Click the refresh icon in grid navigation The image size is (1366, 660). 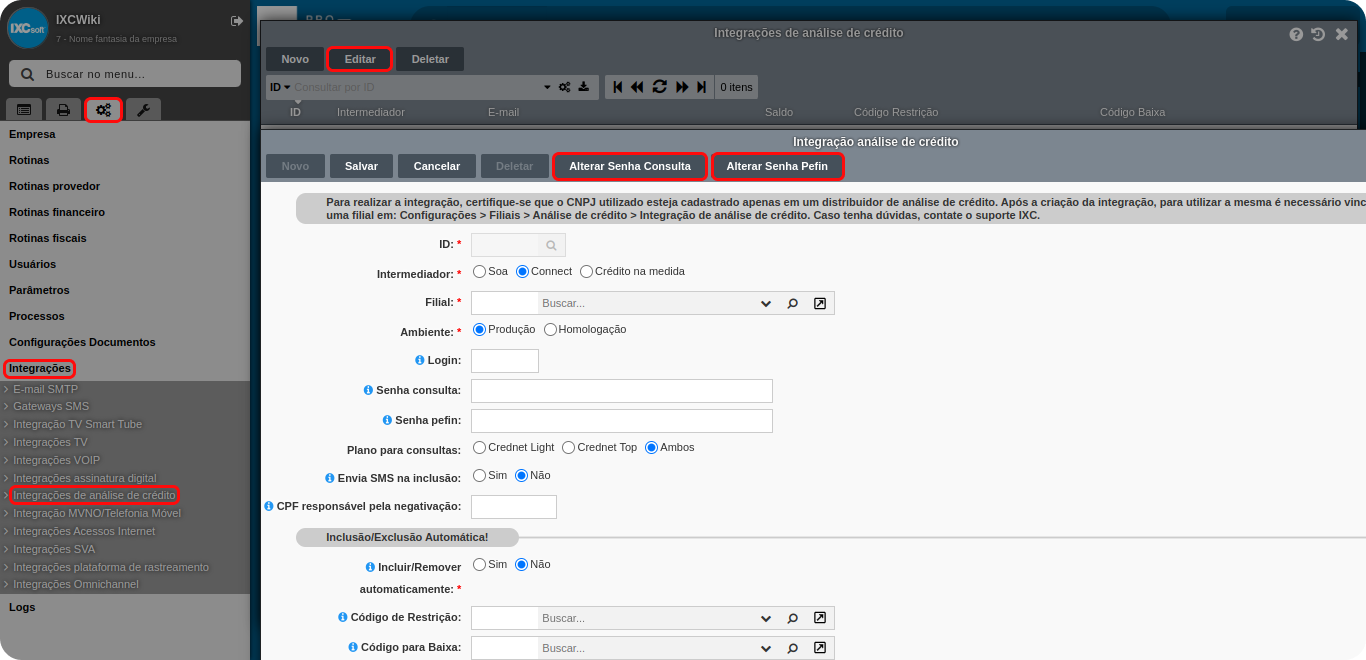tap(659, 87)
